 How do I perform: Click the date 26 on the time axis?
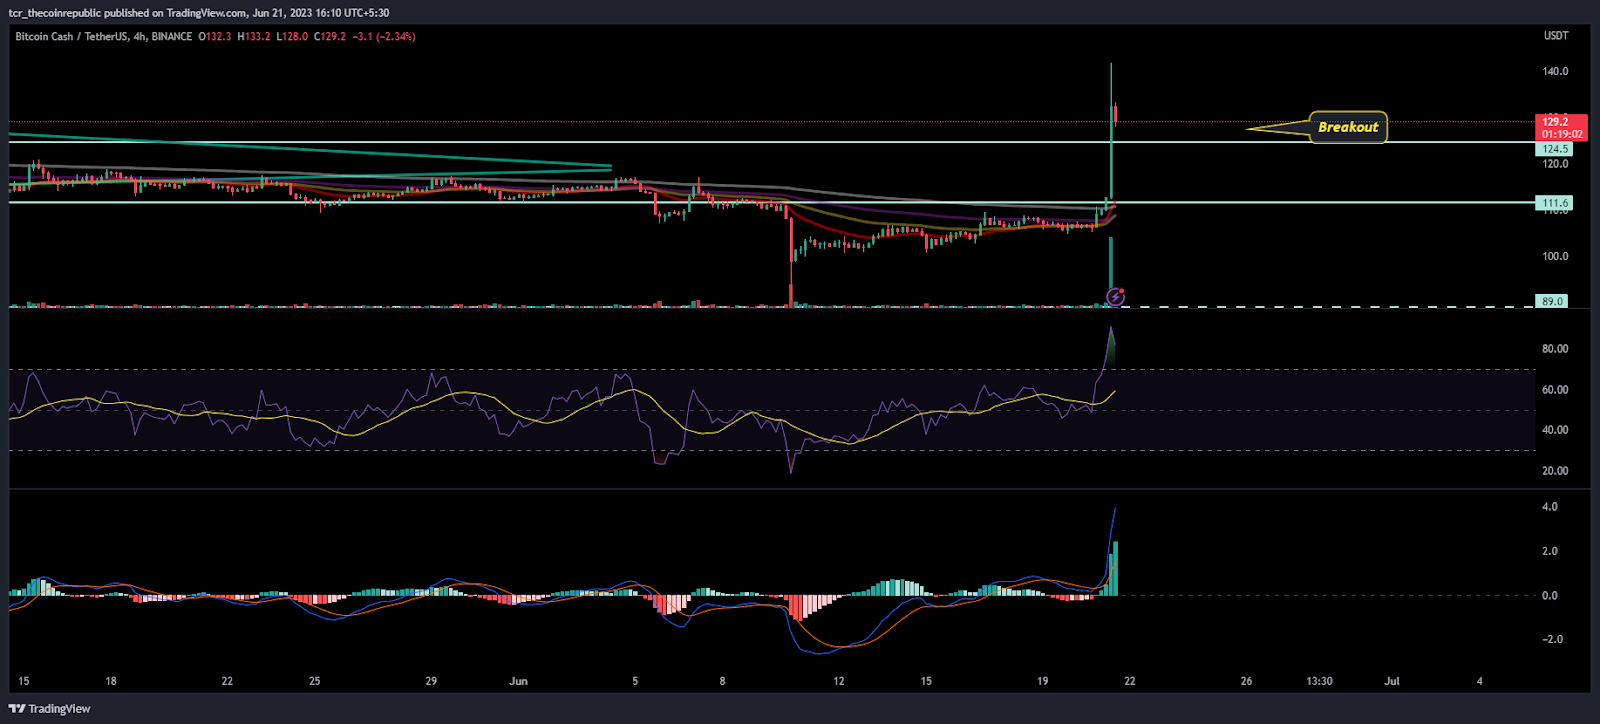[1246, 681]
